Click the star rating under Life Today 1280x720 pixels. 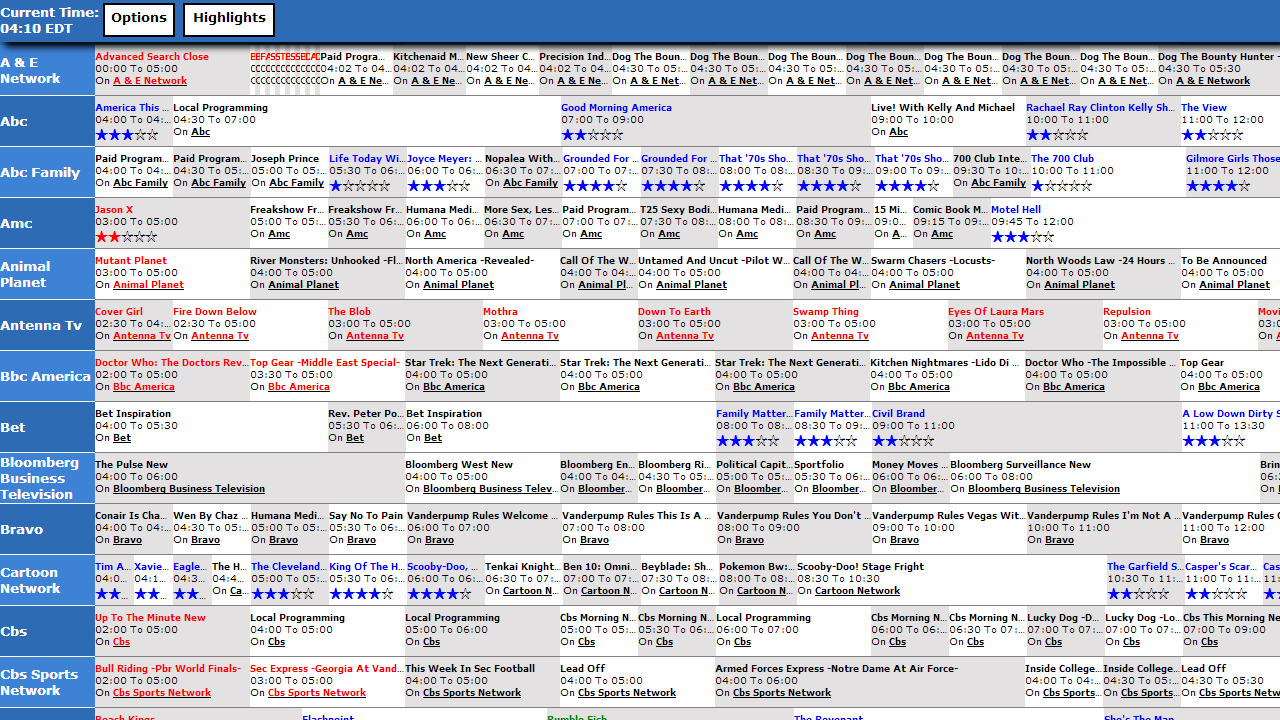click(x=361, y=186)
